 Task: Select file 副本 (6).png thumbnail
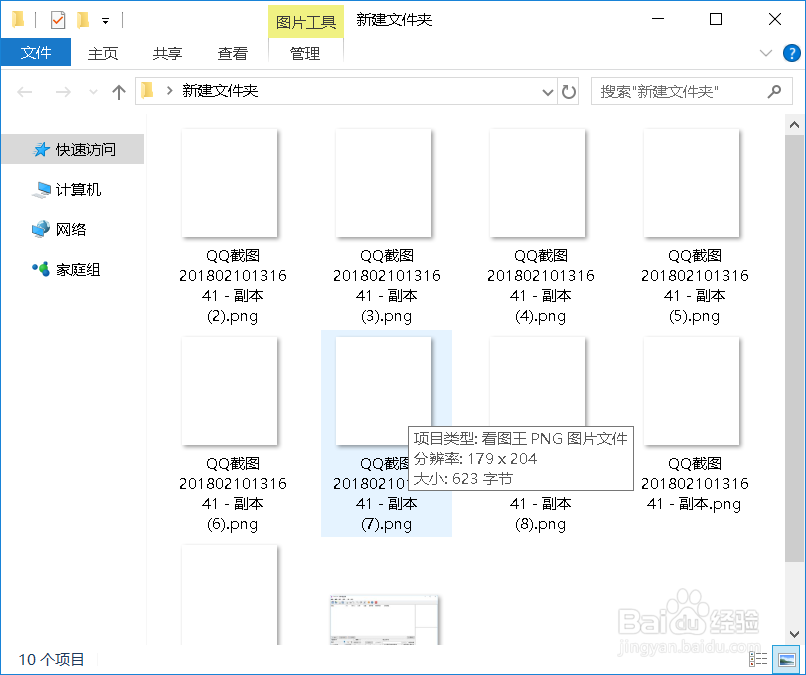click(229, 391)
